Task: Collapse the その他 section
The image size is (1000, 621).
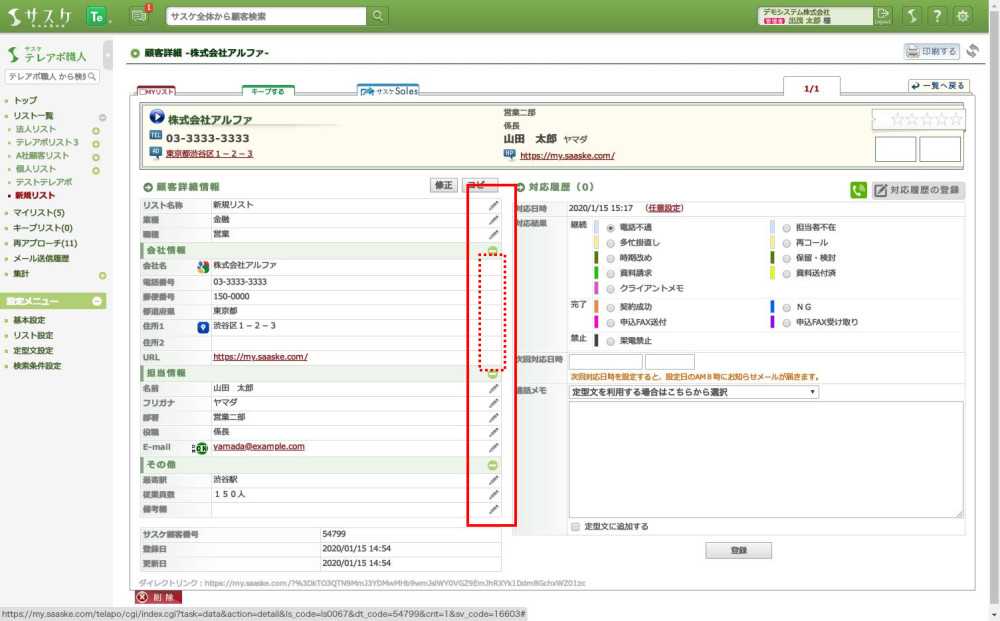Action: tap(492, 465)
